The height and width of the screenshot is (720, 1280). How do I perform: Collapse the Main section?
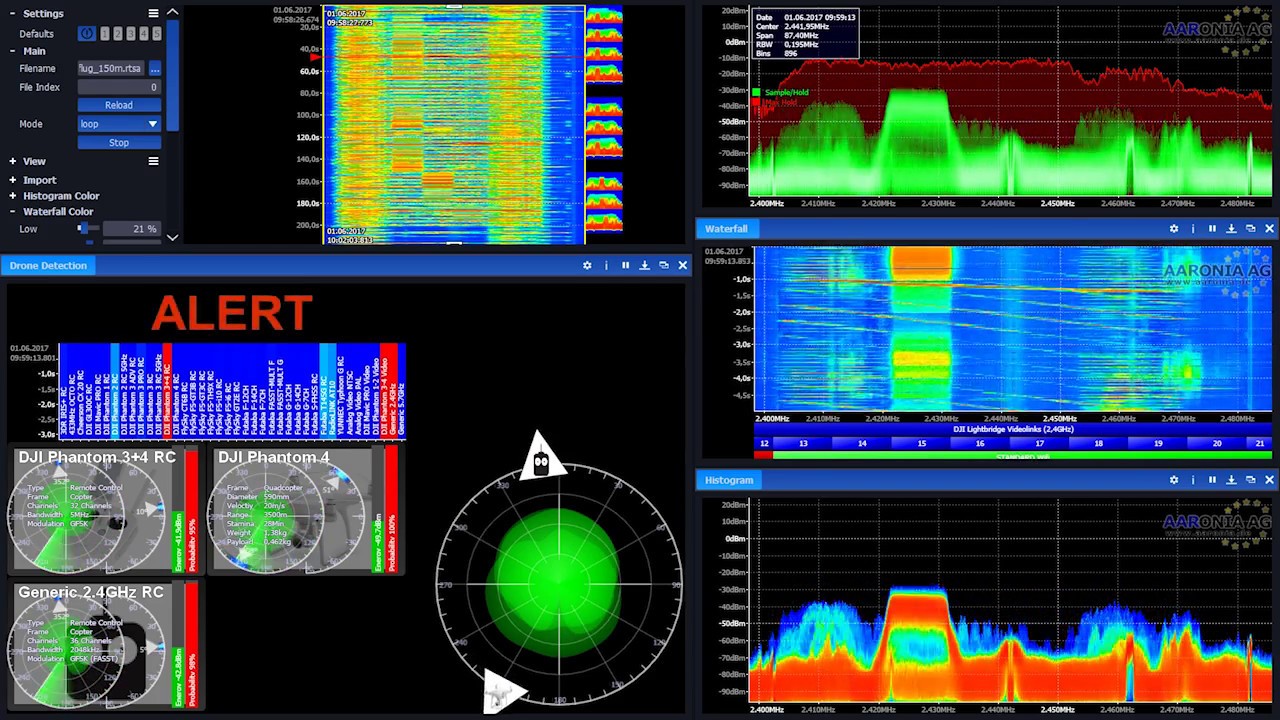pyautogui.click(x=13, y=51)
